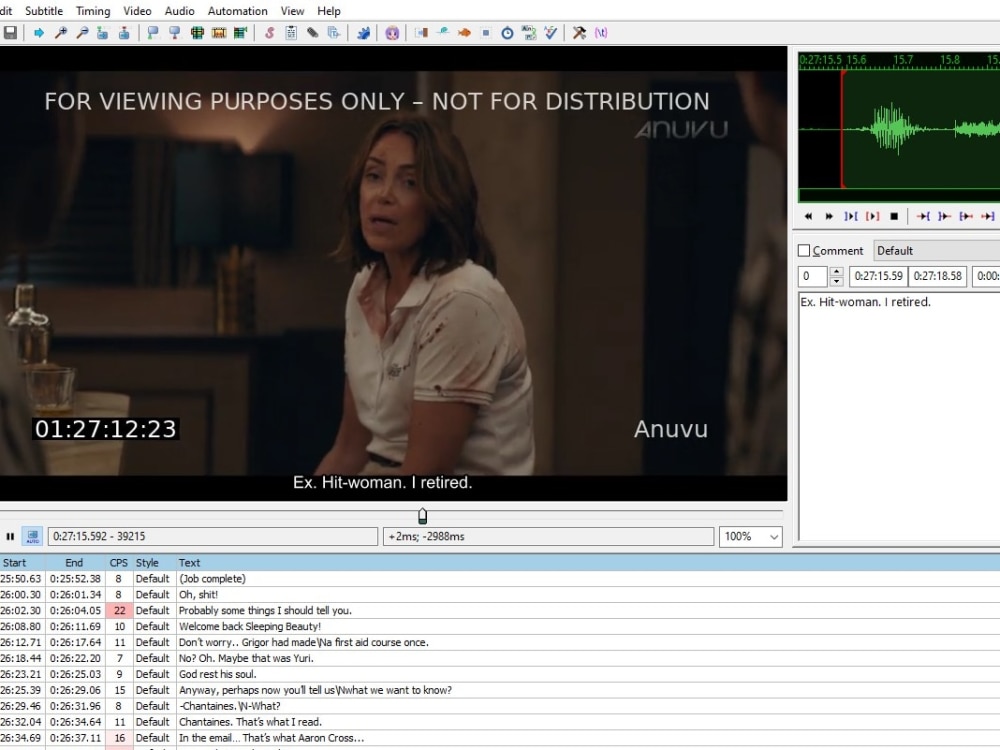Open the Shift Times tool icon
This screenshot has width=1000, height=750.
[421, 33]
